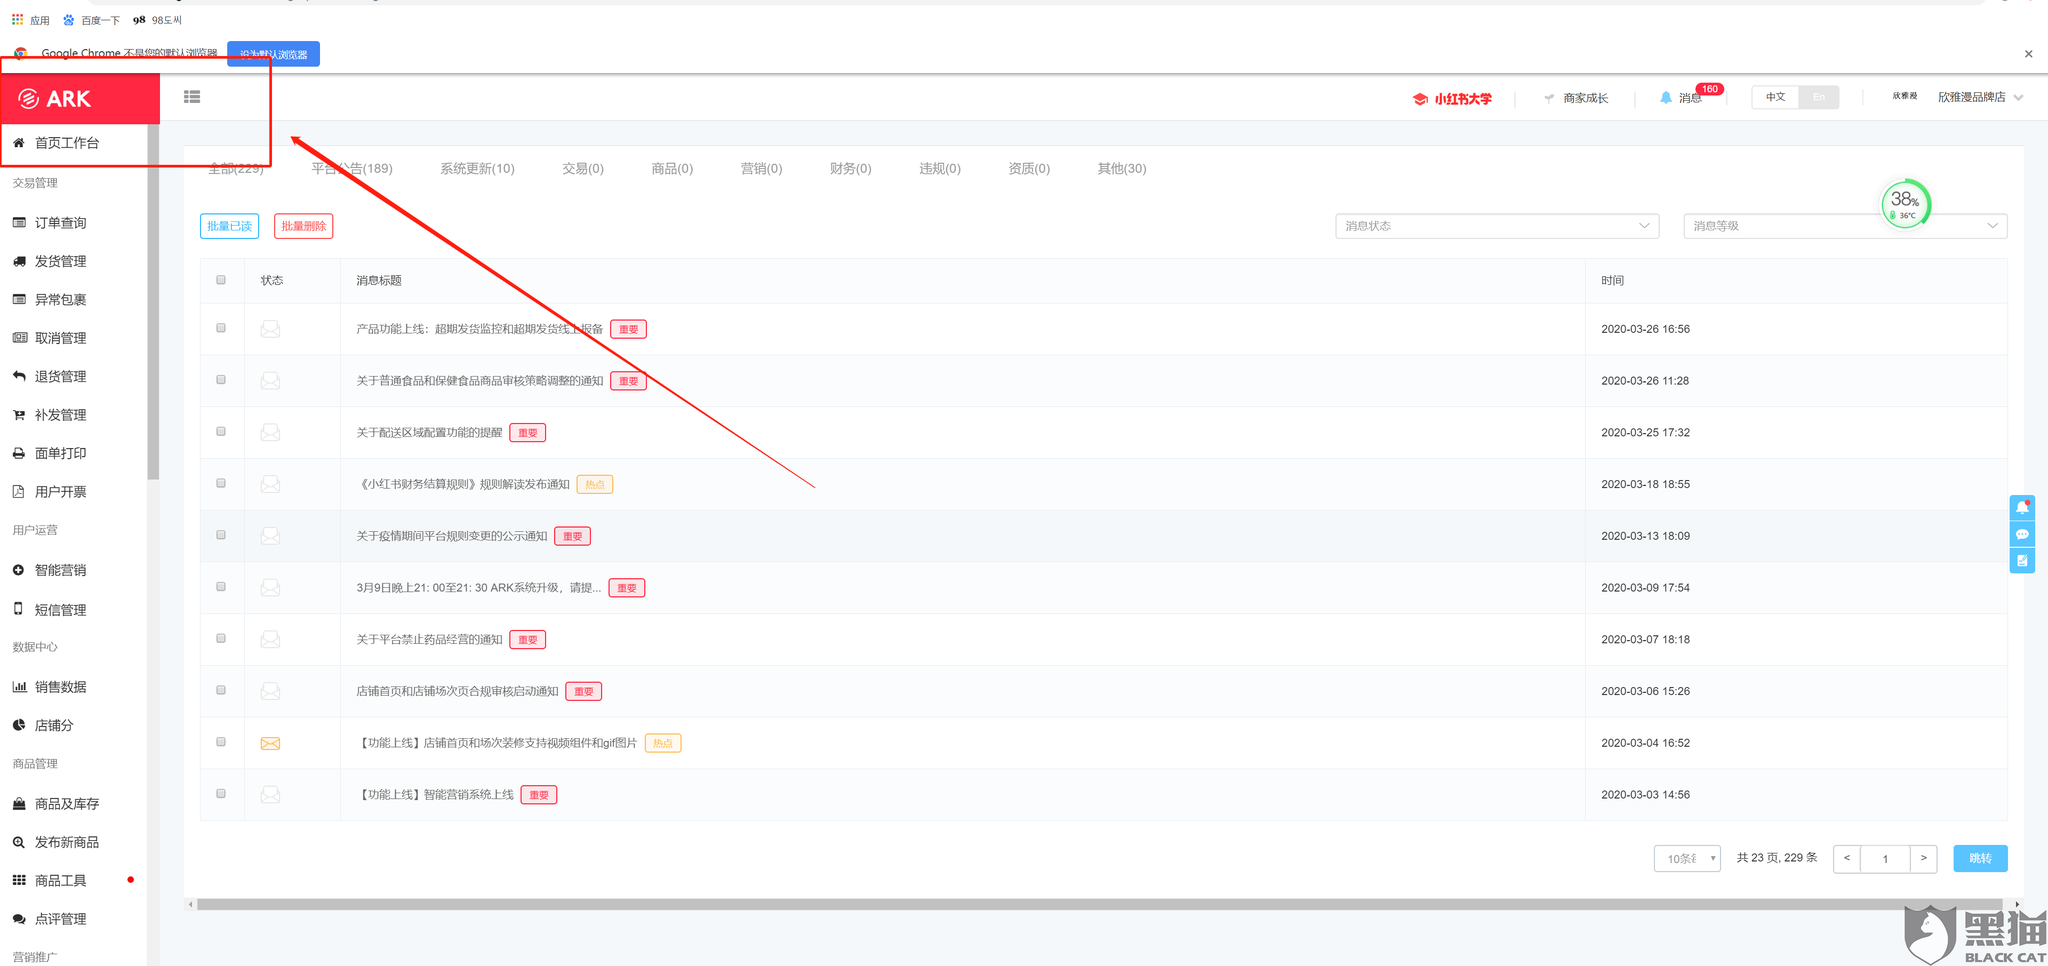Click unread envelope icon of 店铺首页和场次装修 message

click(270, 743)
